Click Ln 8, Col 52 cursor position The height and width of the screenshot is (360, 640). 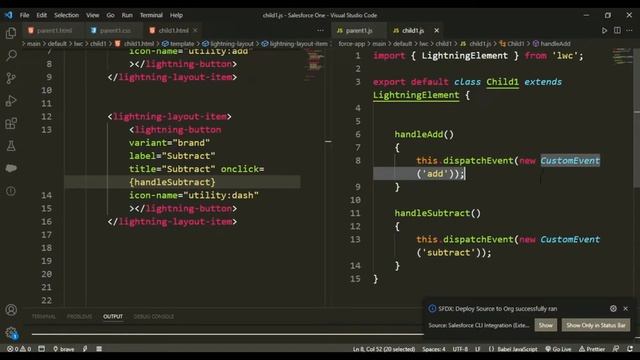pos(384,349)
